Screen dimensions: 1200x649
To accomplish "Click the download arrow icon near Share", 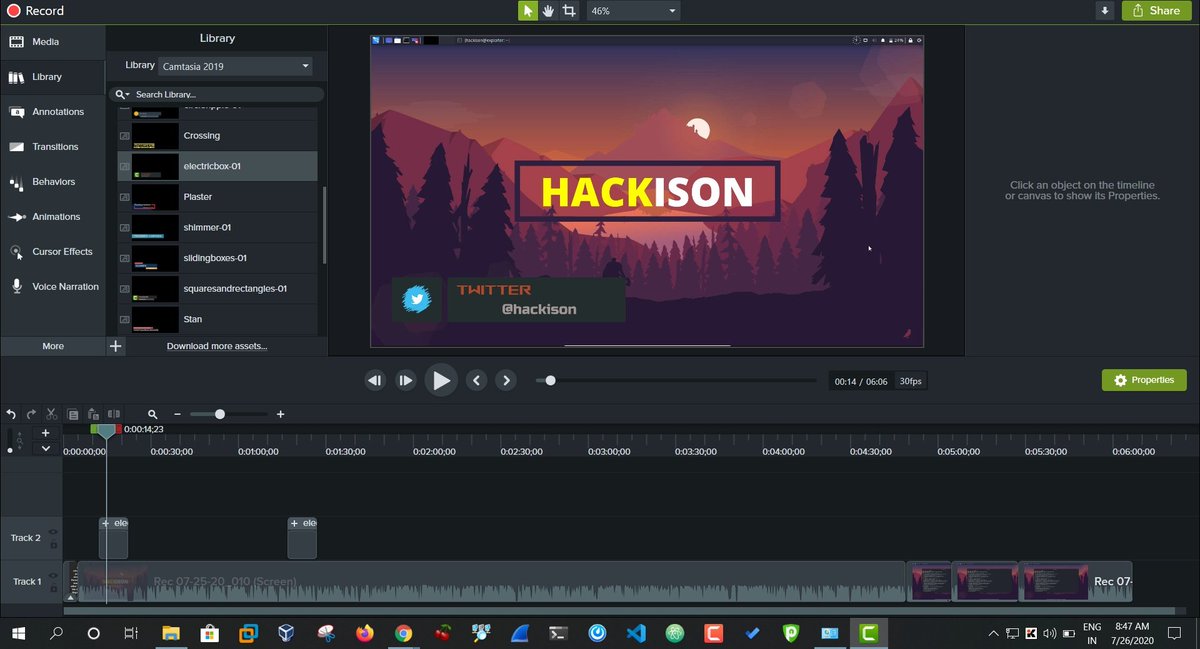I will 1105,11.
